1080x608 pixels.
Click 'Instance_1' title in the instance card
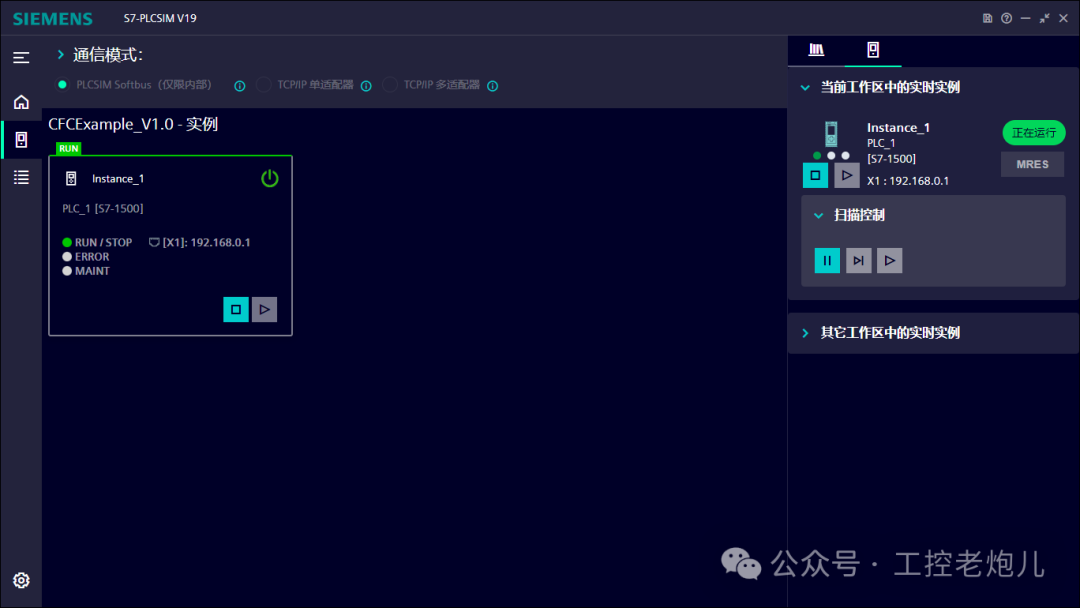point(118,179)
